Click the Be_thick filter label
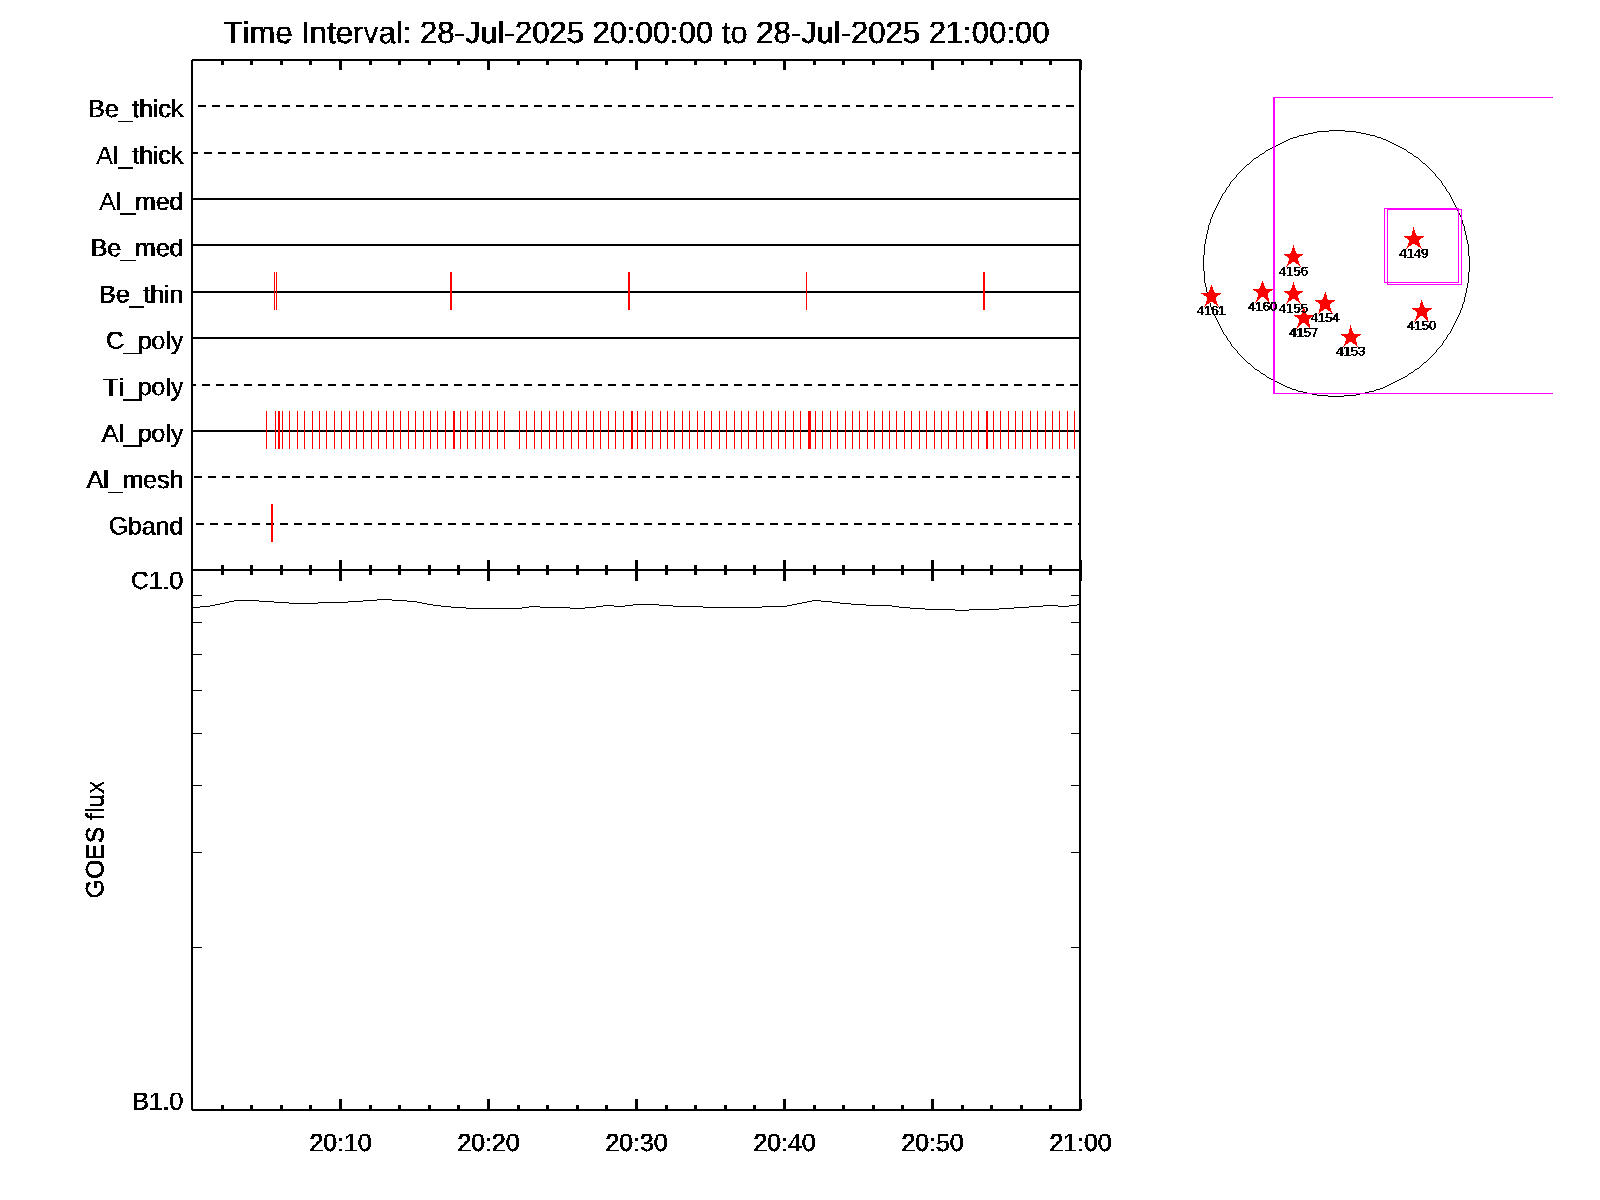This screenshot has width=1600, height=1200. 136,109
